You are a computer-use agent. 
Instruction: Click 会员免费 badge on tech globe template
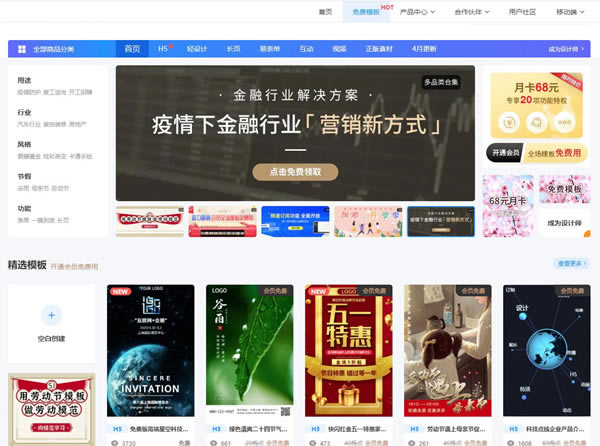[573, 291]
